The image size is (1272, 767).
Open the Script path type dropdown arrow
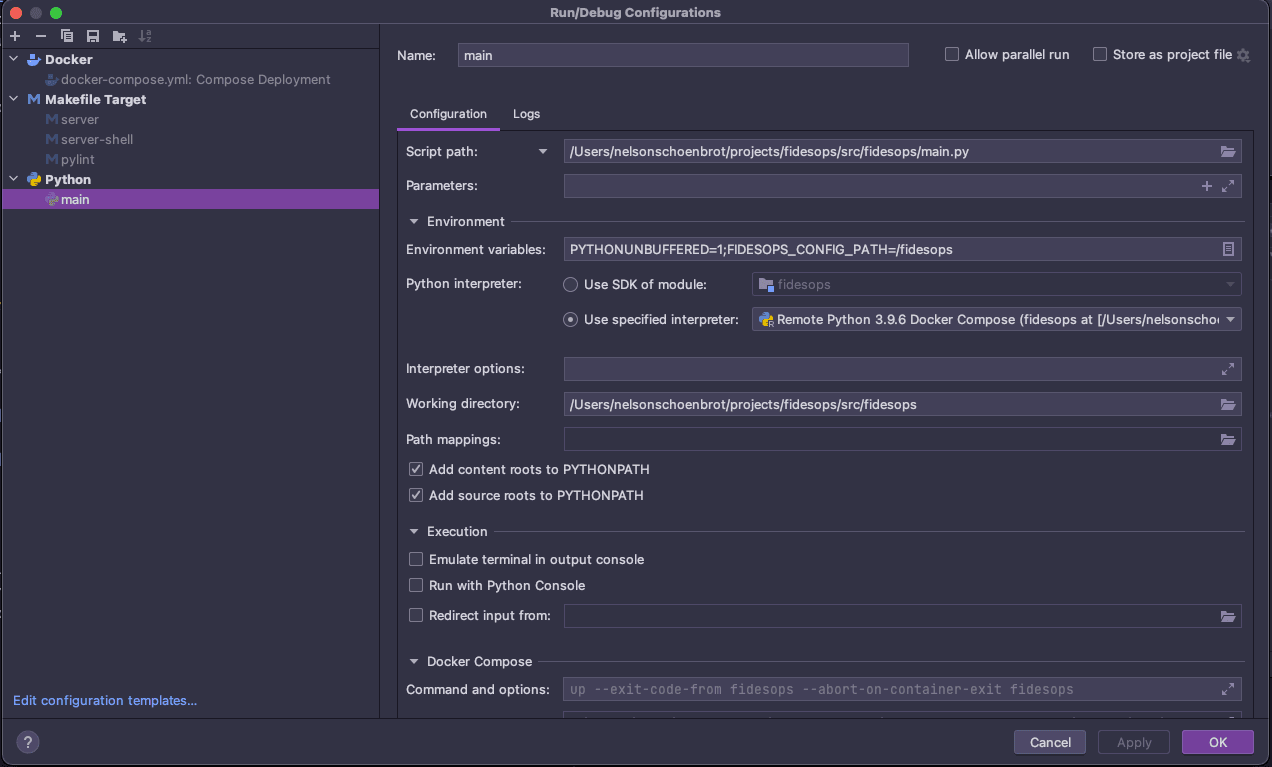(x=543, y=152)
